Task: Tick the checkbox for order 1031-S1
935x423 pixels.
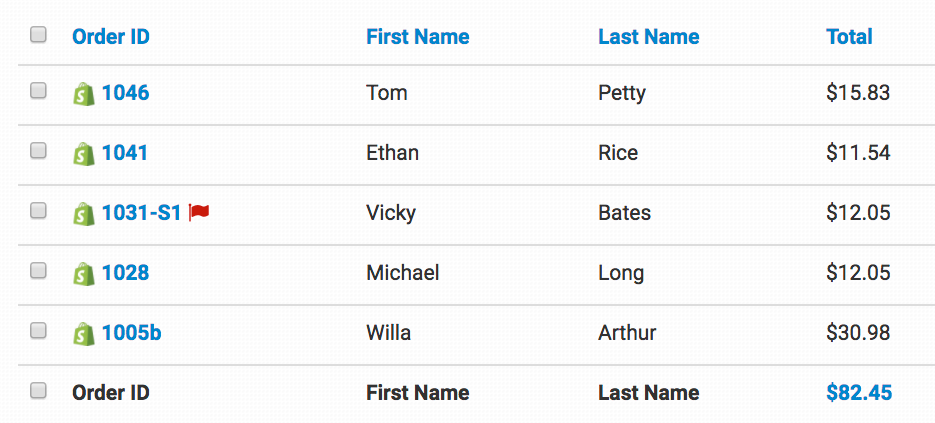Action: tap(38, 211)
